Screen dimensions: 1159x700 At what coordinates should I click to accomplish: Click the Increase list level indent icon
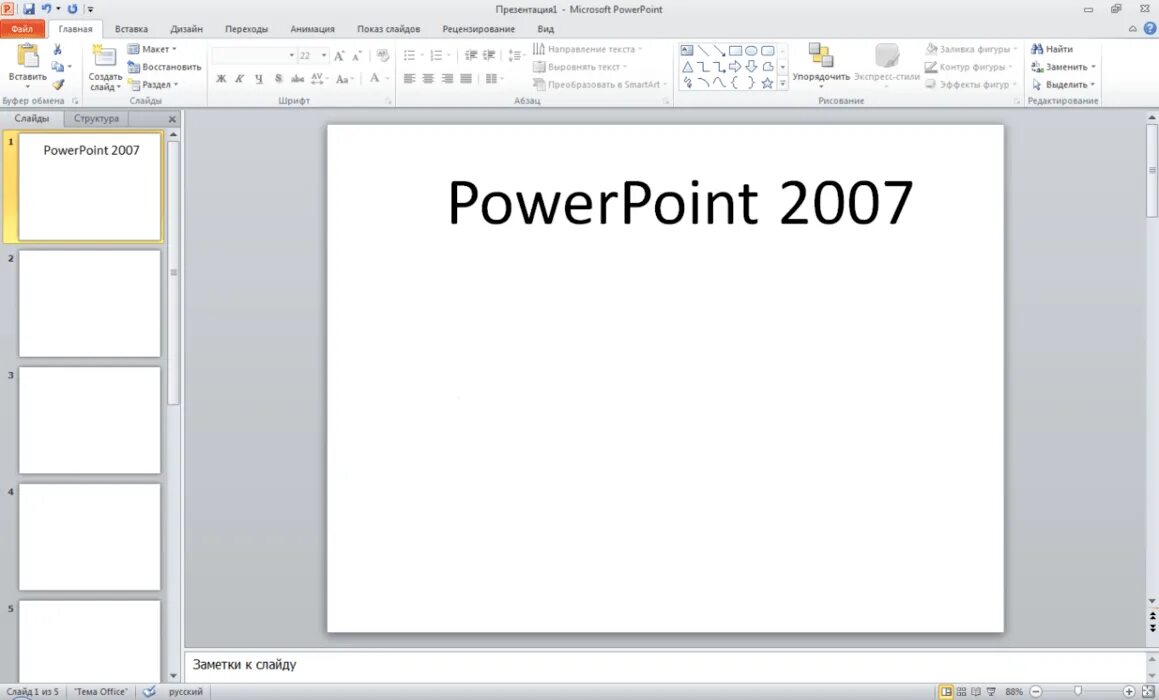point(489,55)
